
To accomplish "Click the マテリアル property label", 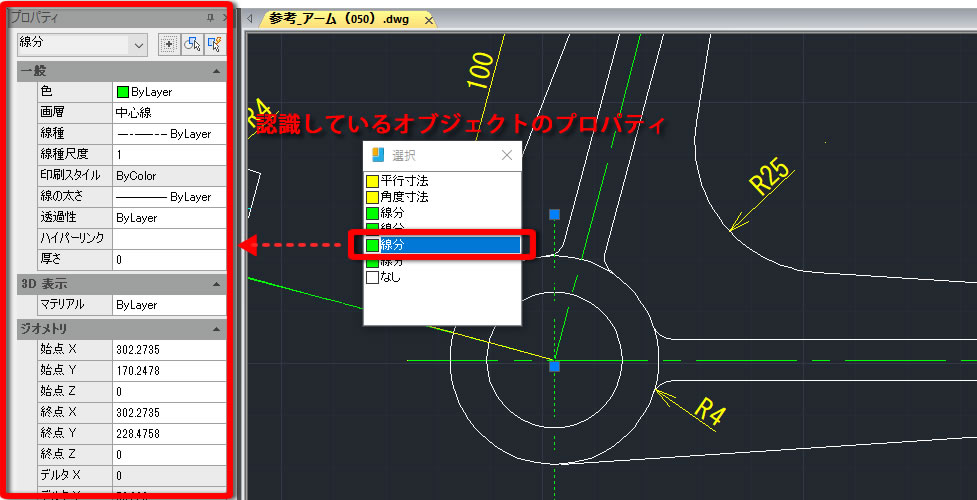I will click(x=62, y=305).
